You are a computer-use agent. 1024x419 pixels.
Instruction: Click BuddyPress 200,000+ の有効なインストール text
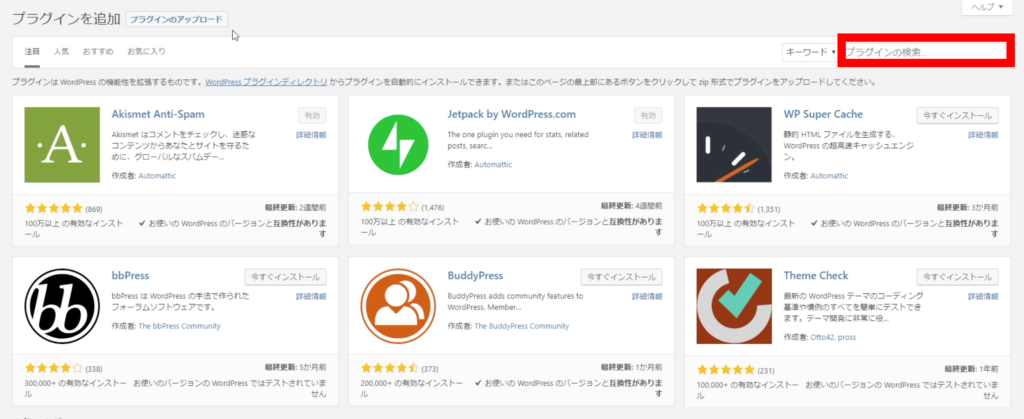411,388
